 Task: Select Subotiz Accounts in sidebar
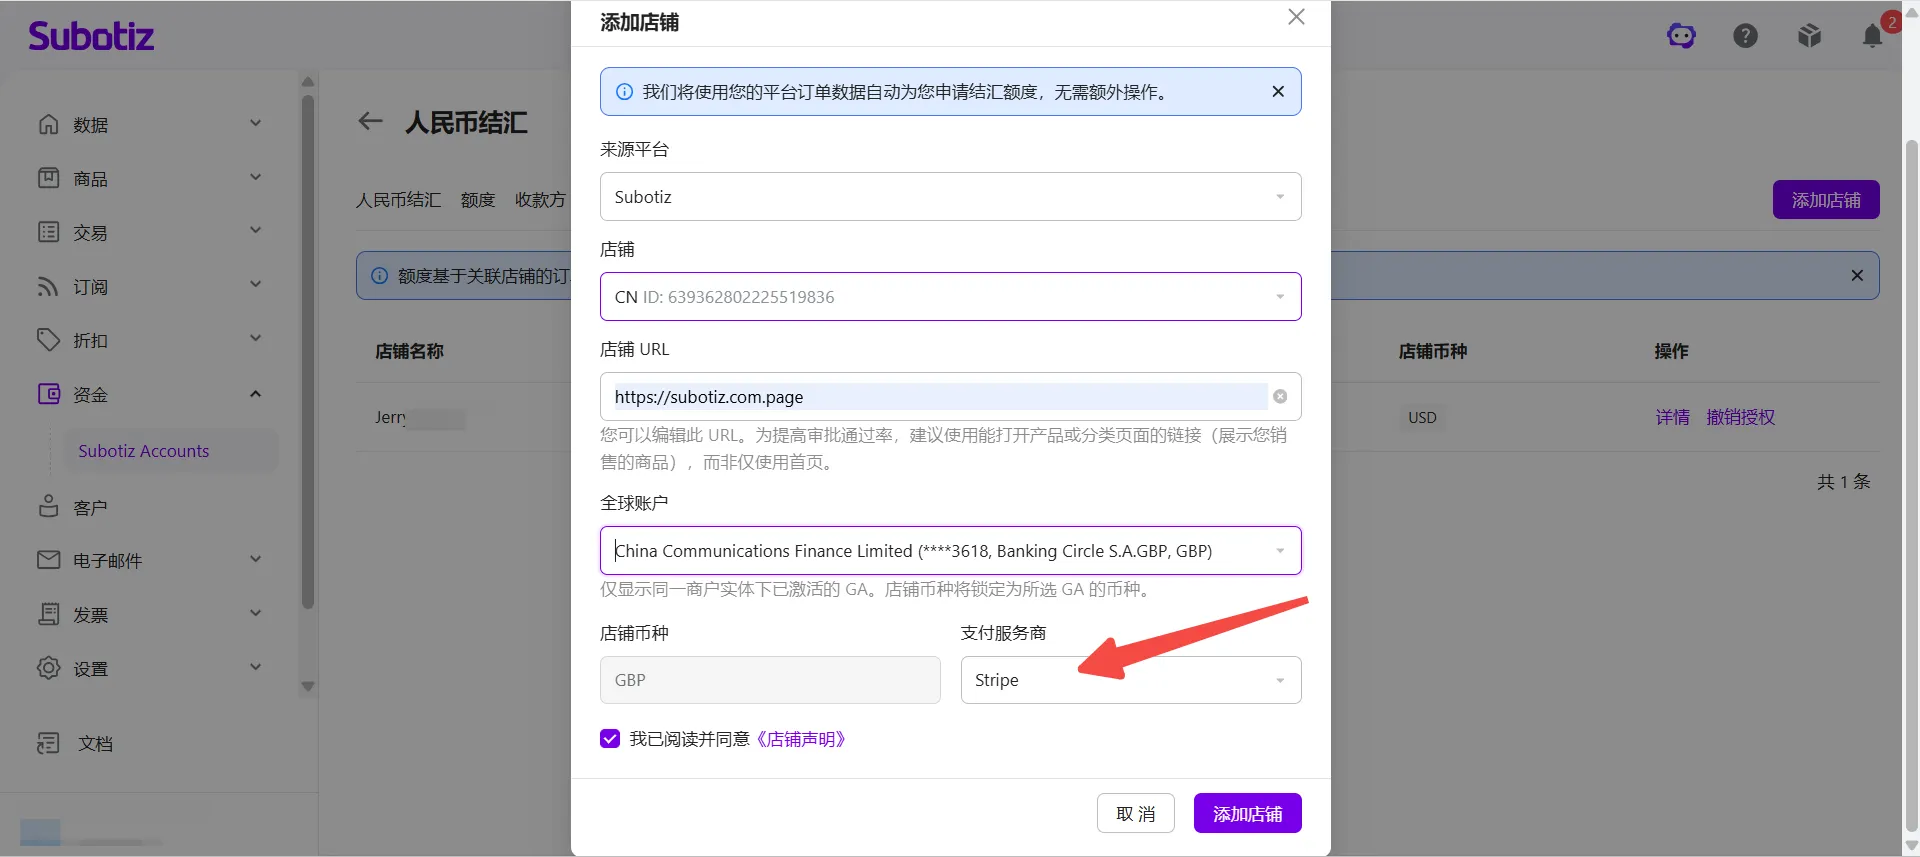coord(171,451)
